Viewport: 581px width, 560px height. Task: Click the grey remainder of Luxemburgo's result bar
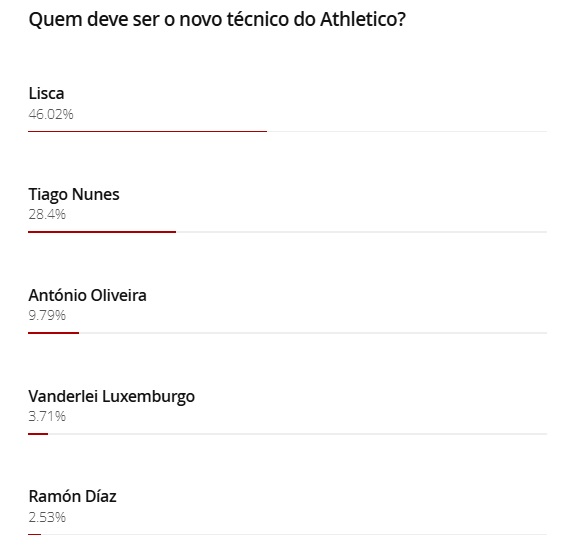[297, 434]
